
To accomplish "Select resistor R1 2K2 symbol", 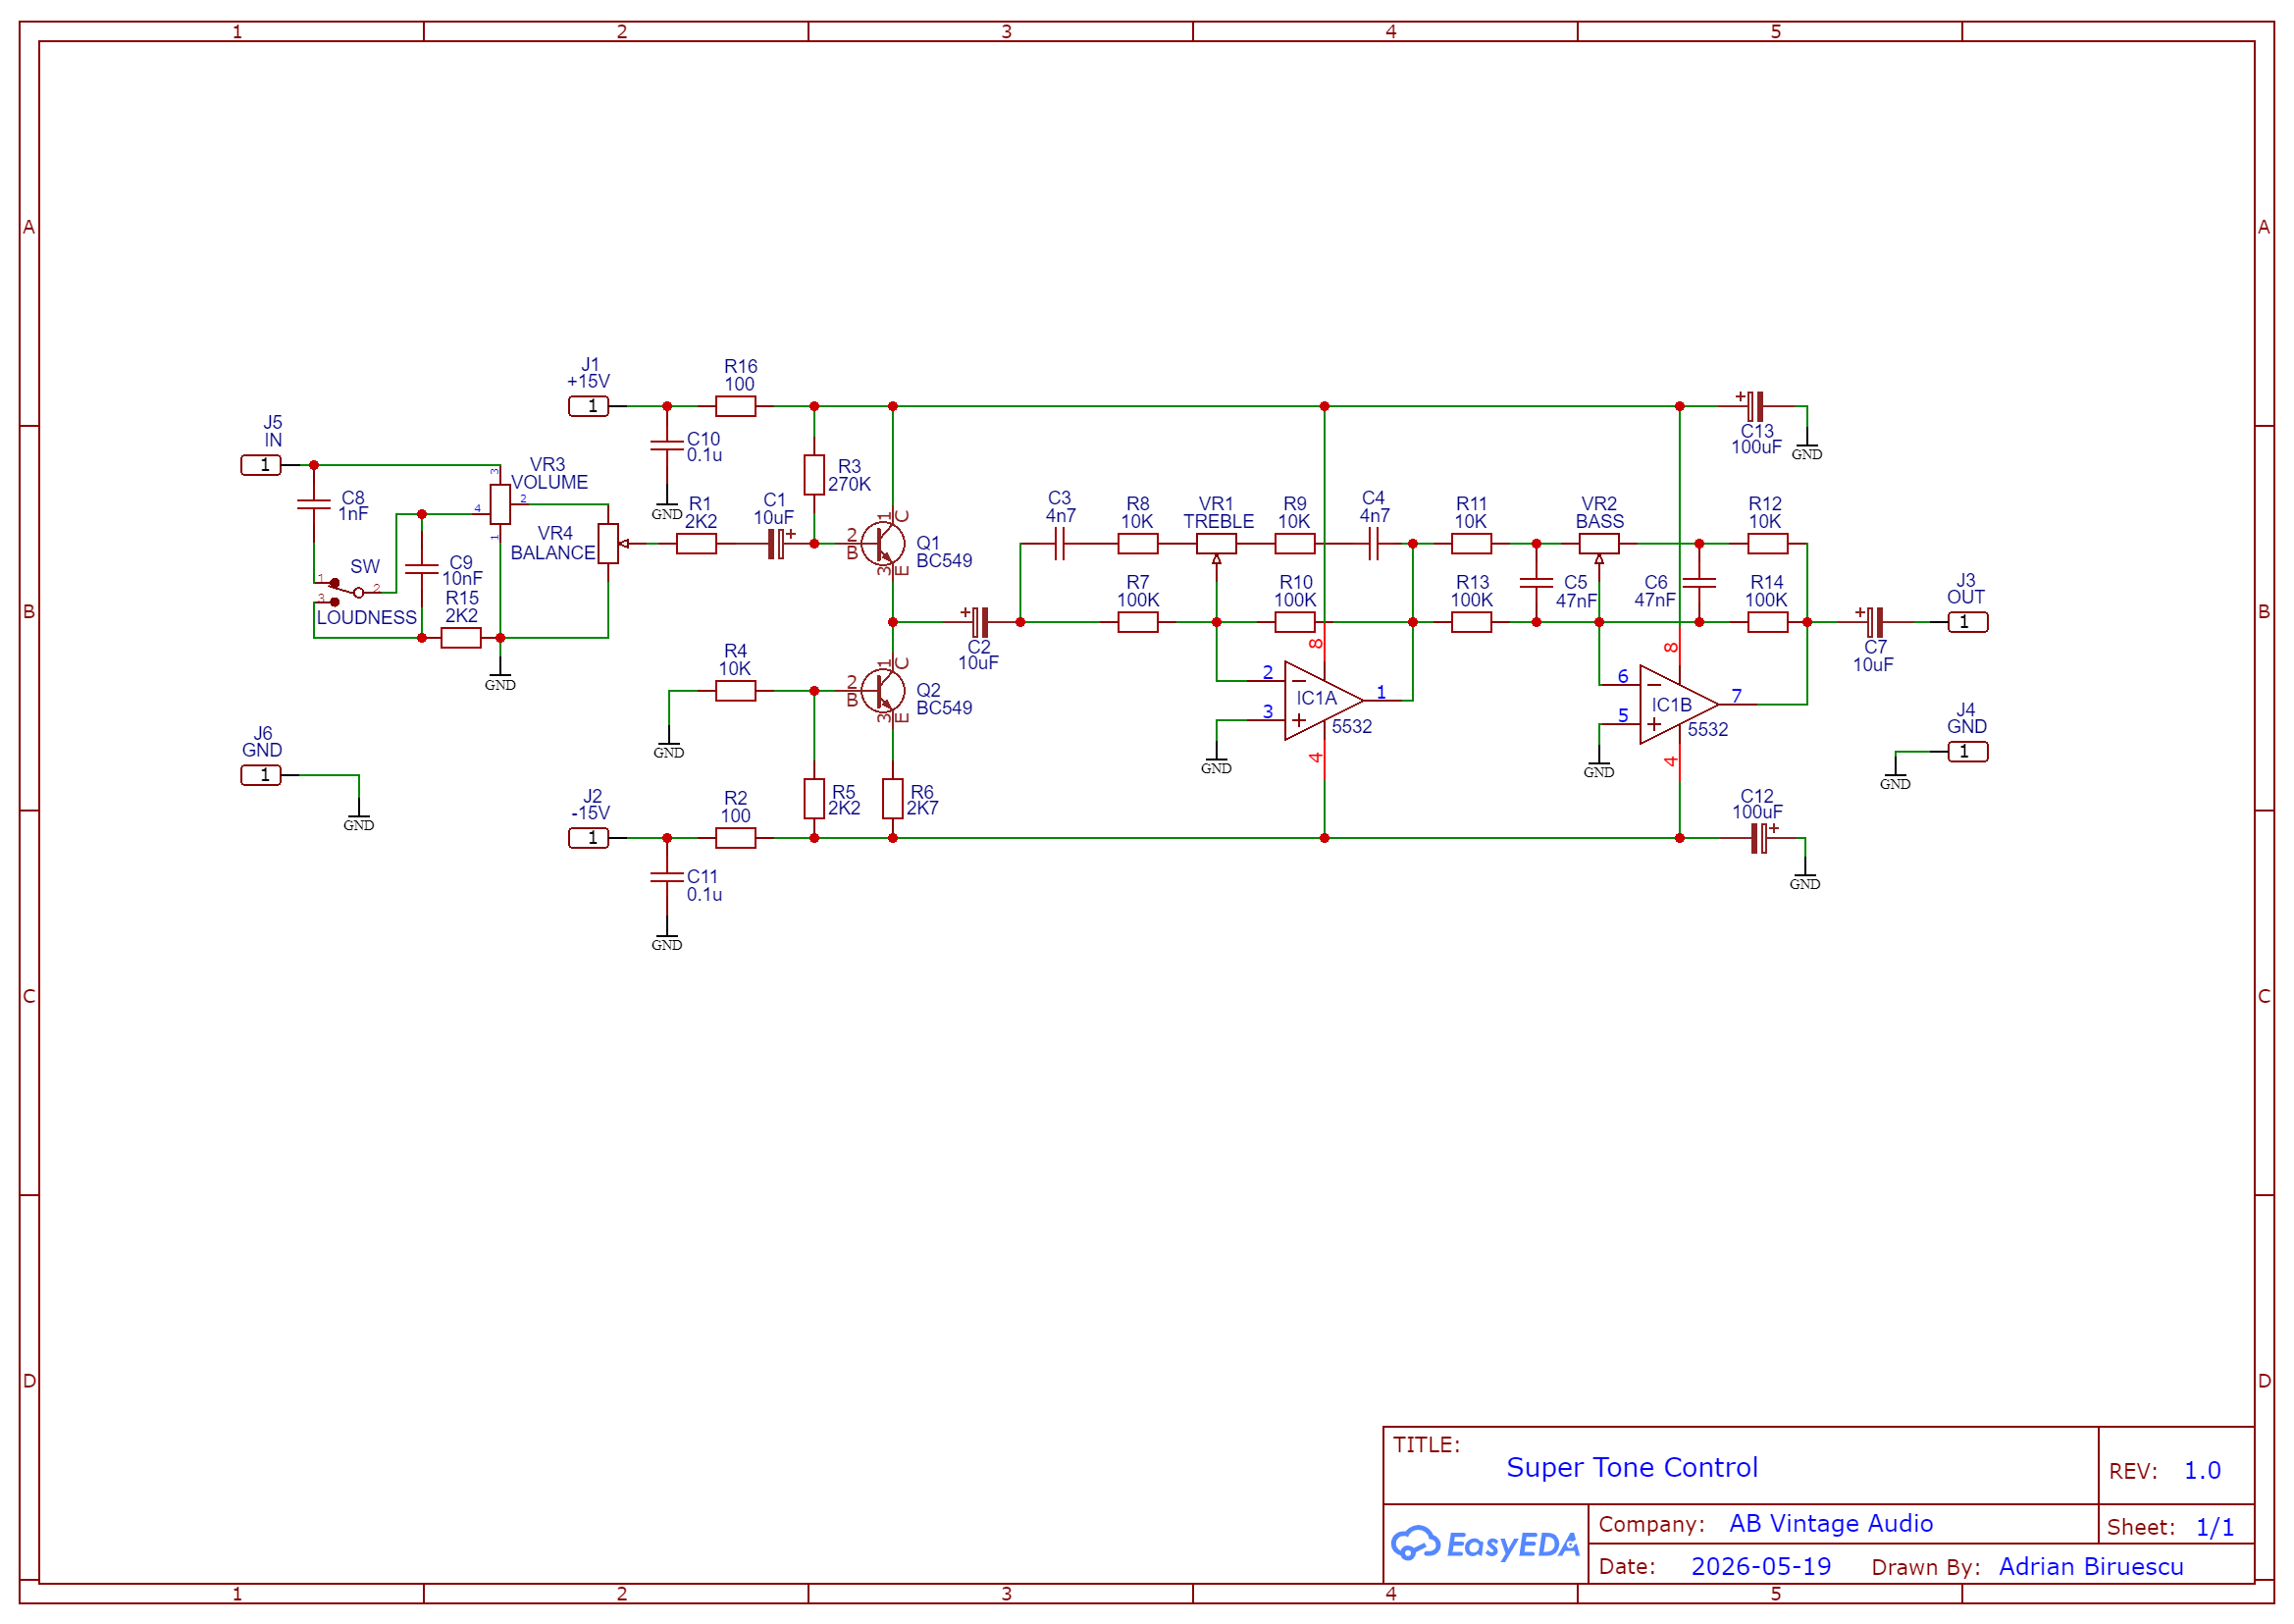I will 696,544.
